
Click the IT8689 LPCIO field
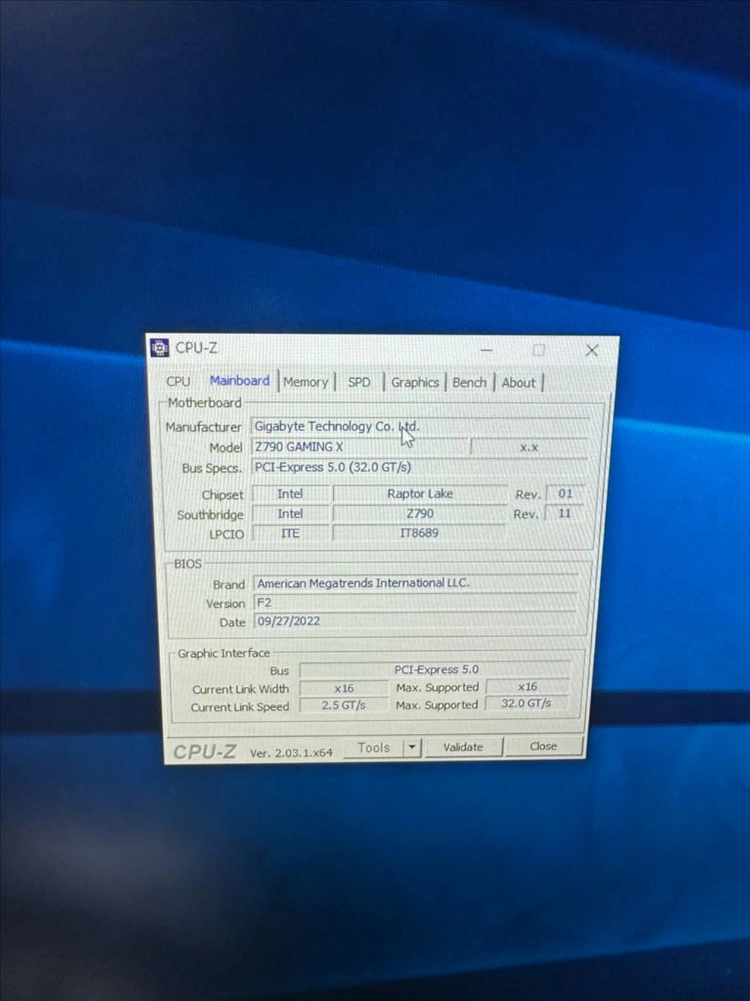click(419, 532)
